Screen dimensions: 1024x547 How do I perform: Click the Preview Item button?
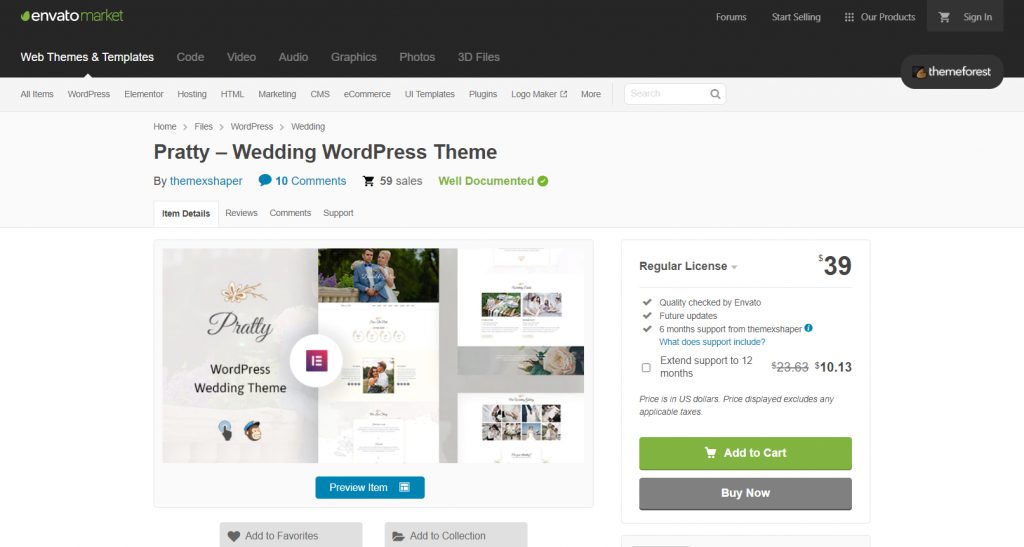[x=370, y=488]
